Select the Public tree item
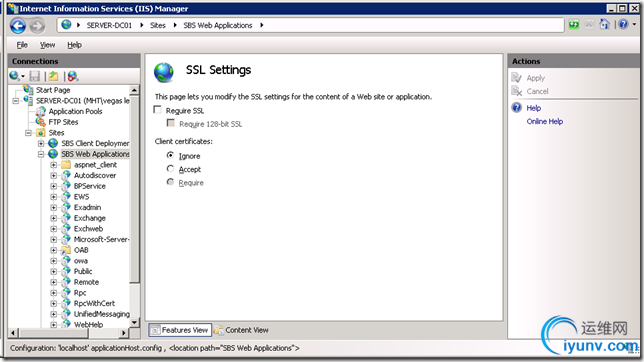 83,271
